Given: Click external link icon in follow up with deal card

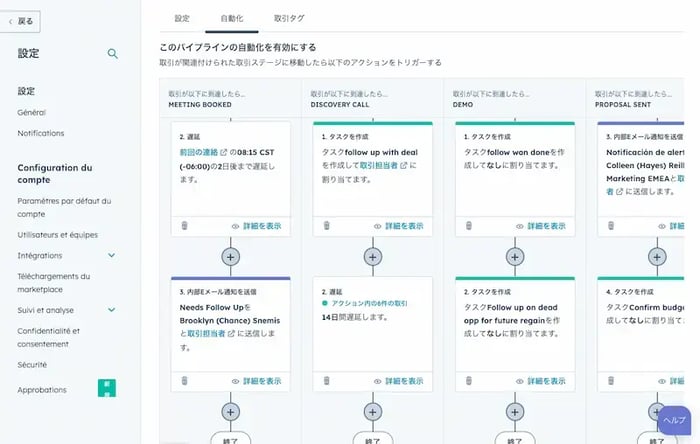Looking at the screenshot, I should 404,166.
